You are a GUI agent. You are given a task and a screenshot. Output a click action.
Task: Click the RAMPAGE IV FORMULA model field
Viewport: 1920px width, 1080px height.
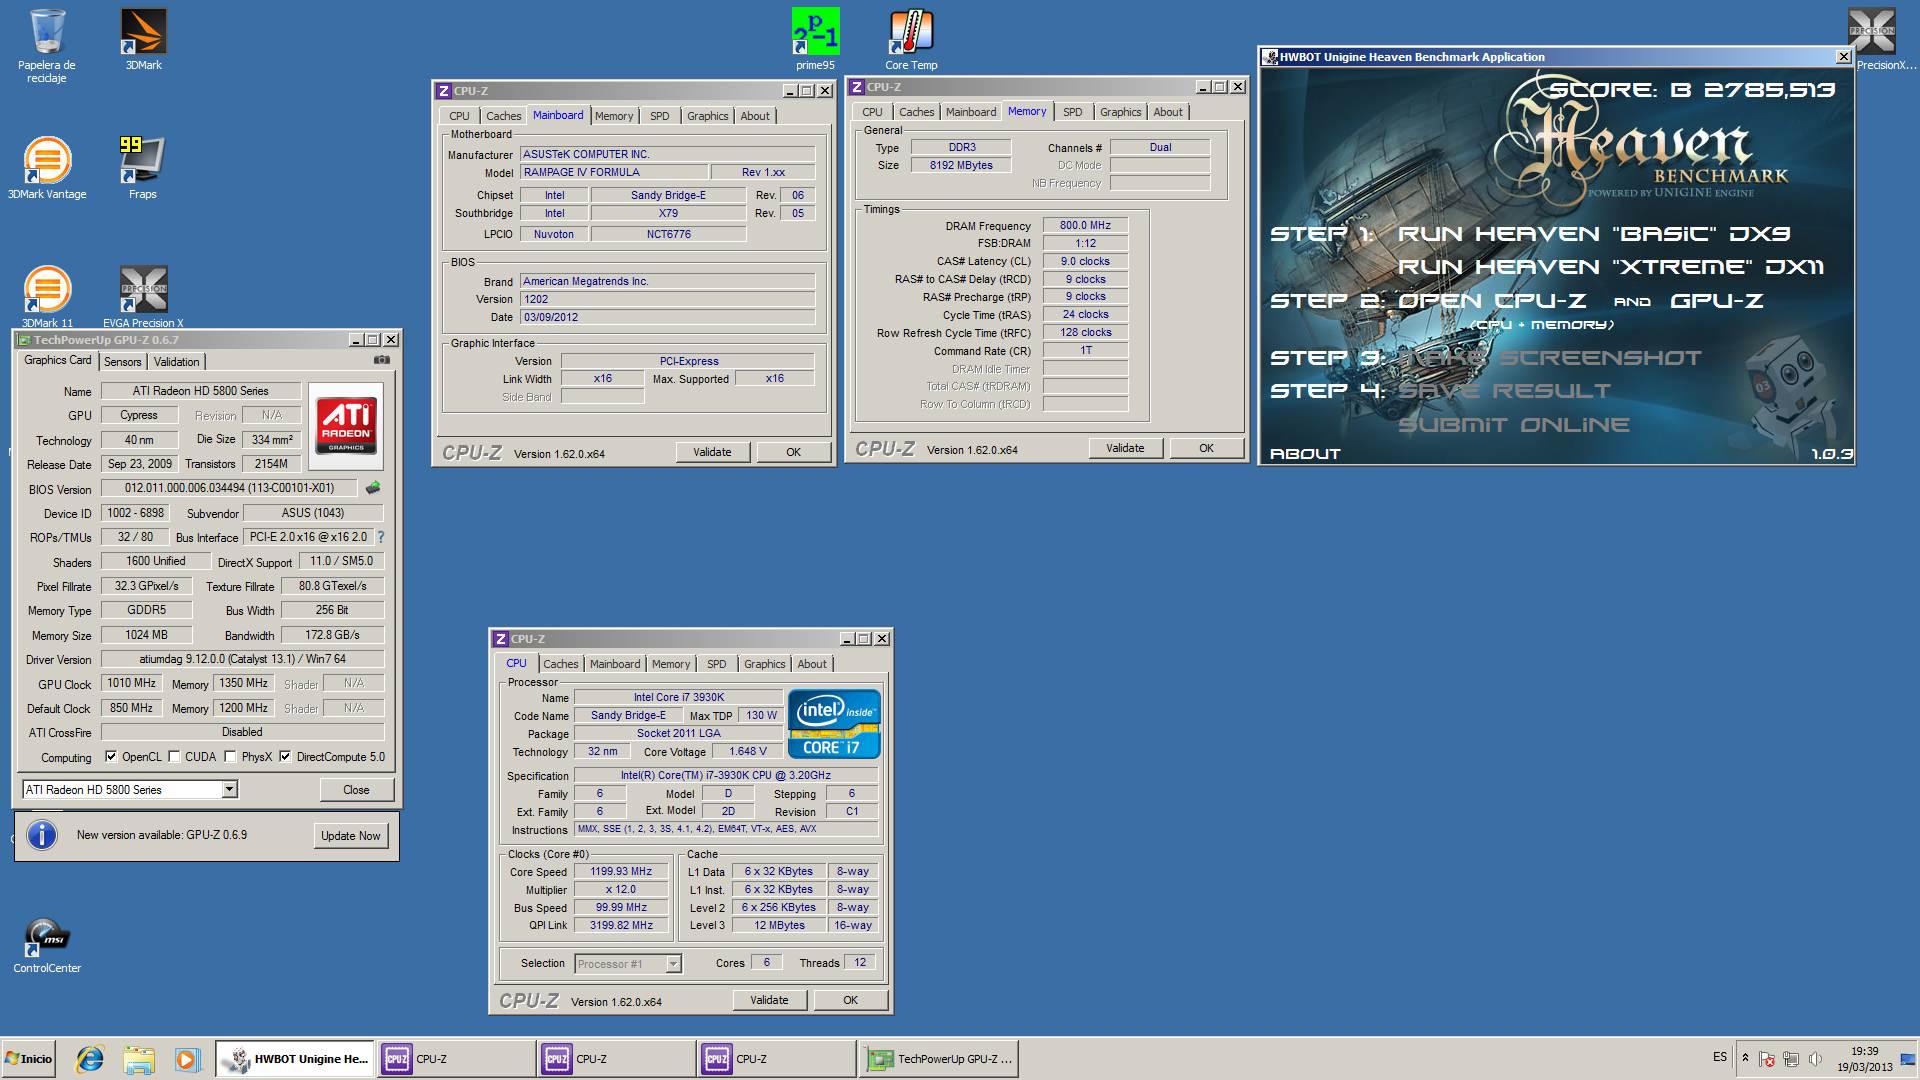coord(613,172)
